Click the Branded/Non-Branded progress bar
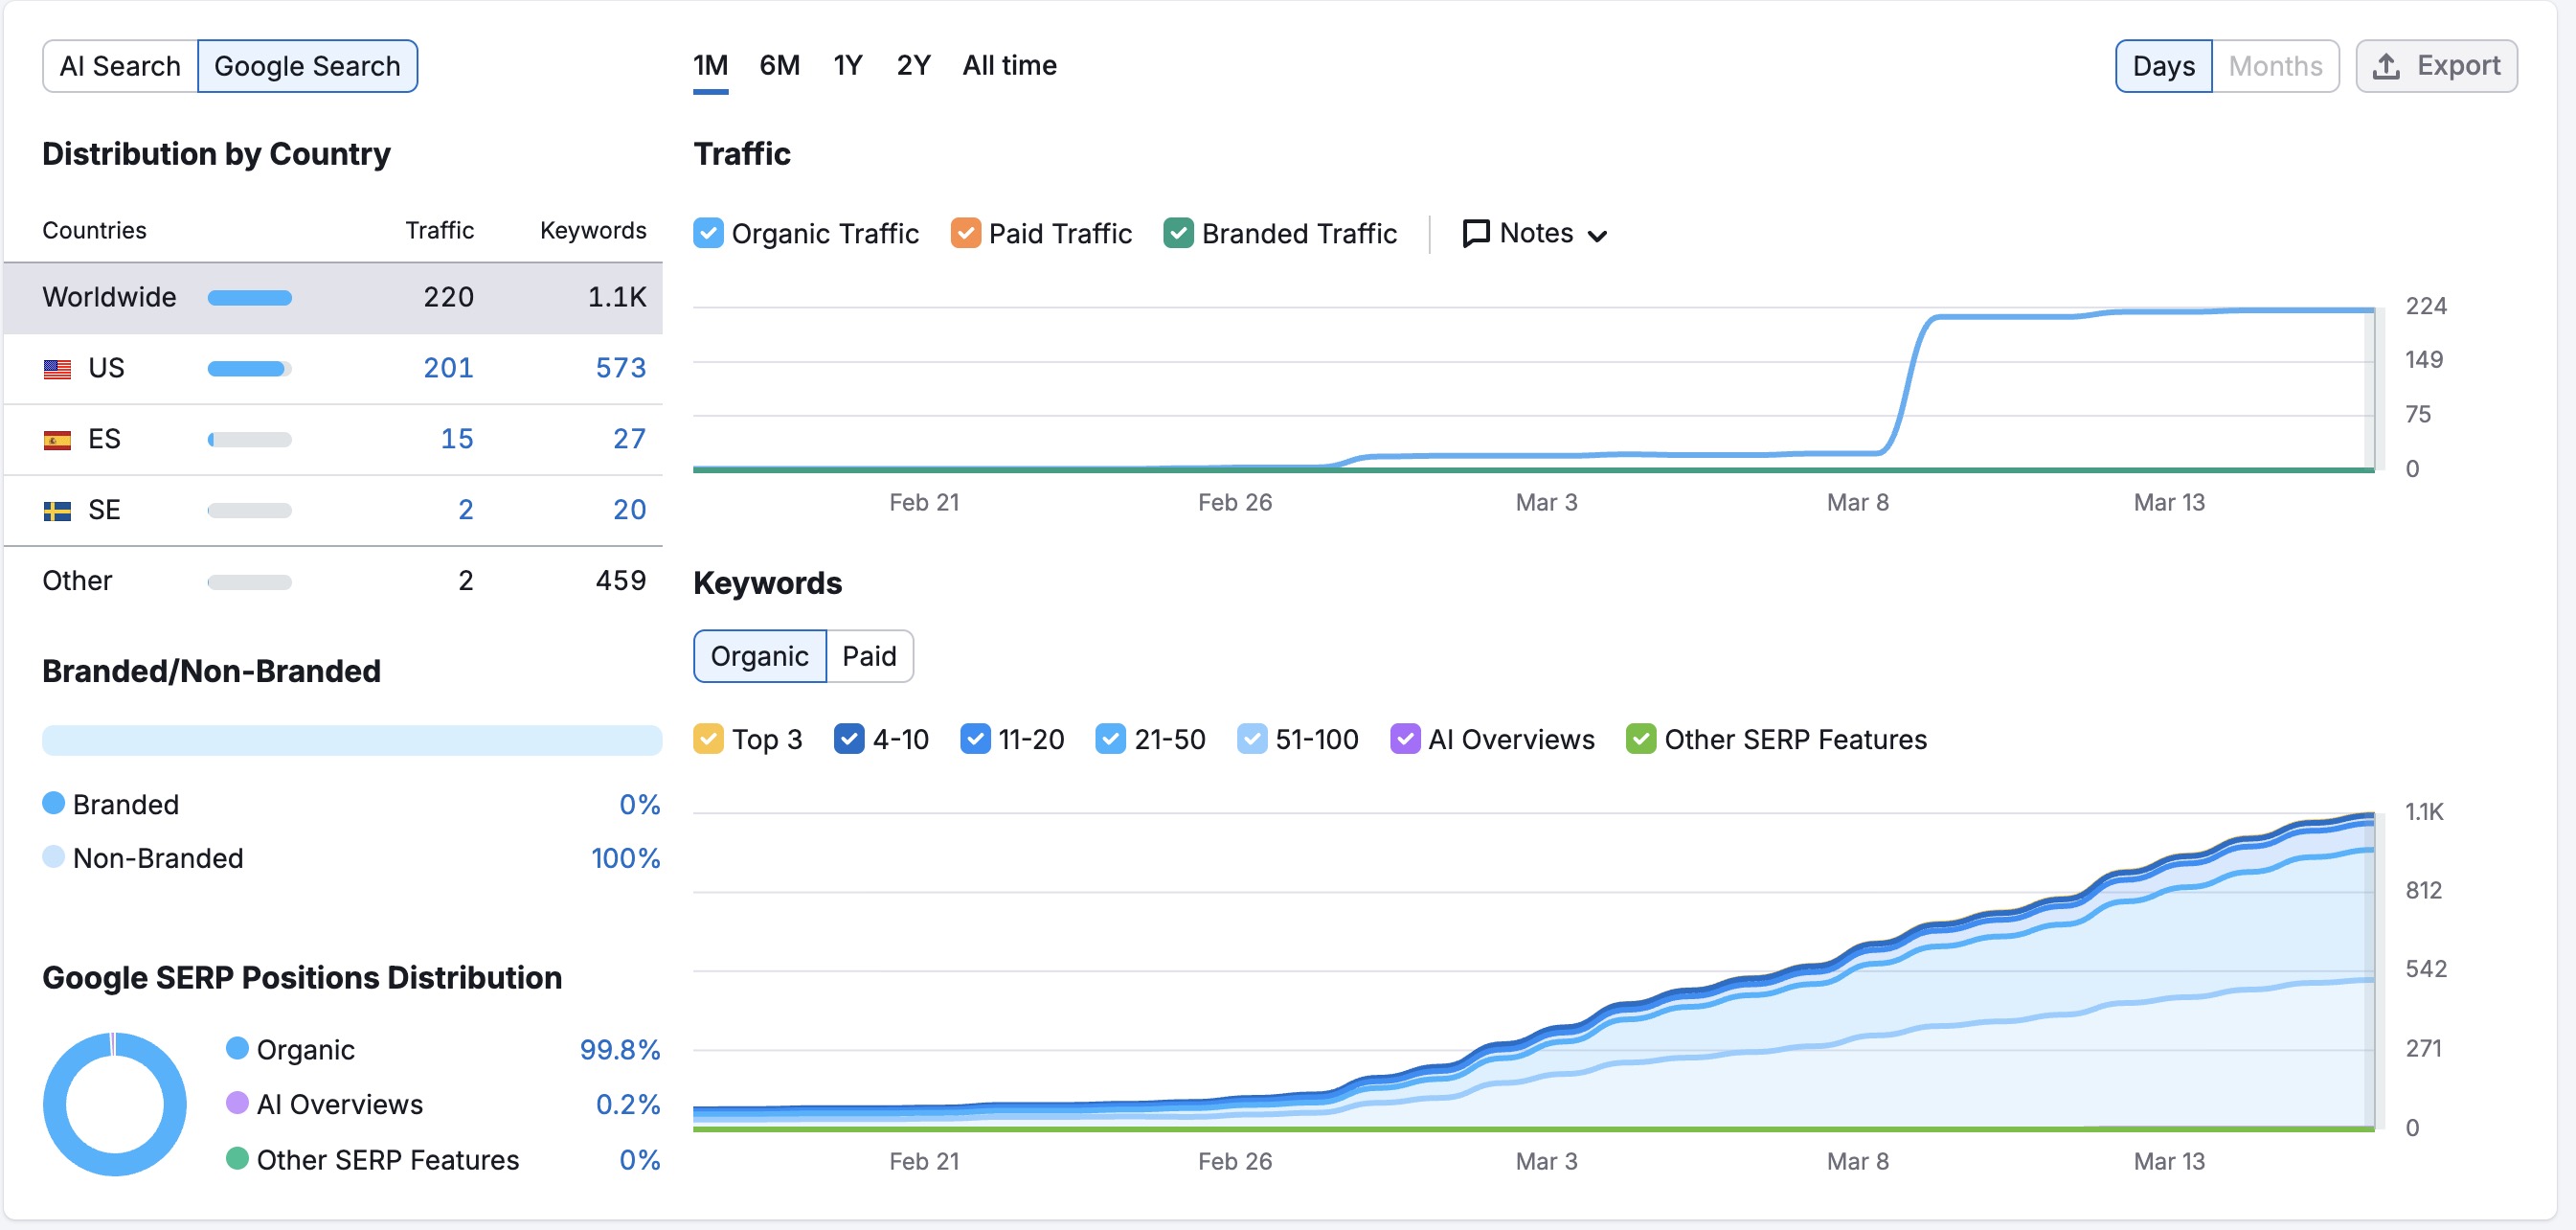This screenshot has height=1230, width=2576. [x=352, y=741]
